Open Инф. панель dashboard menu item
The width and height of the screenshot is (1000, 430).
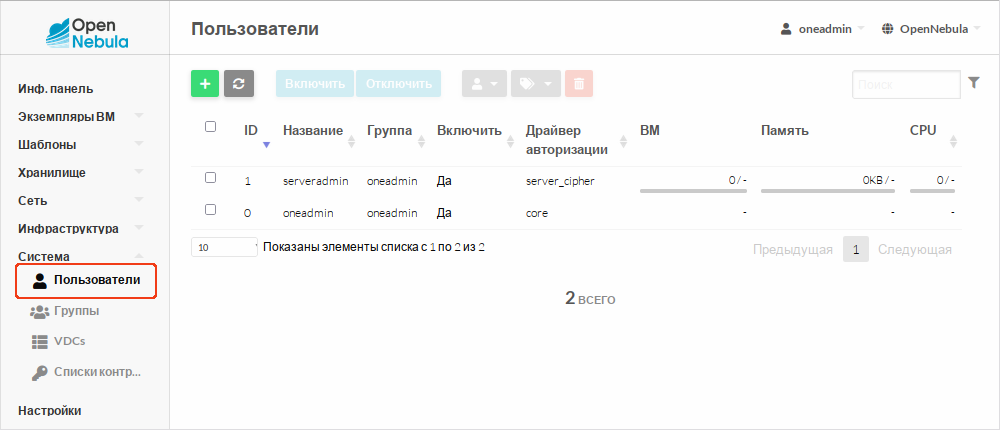coord(56,89)
